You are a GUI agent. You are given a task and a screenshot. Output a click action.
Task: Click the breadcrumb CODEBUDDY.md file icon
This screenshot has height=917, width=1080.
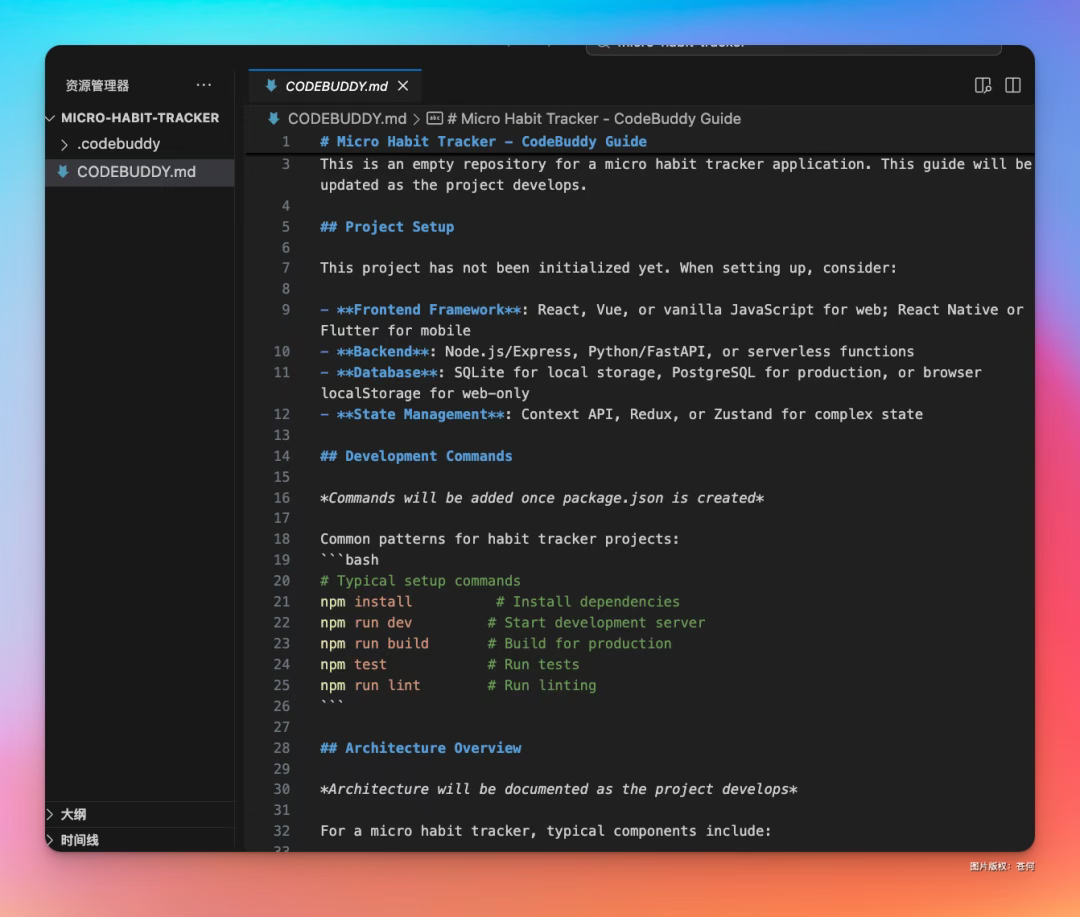pos(274,118)
